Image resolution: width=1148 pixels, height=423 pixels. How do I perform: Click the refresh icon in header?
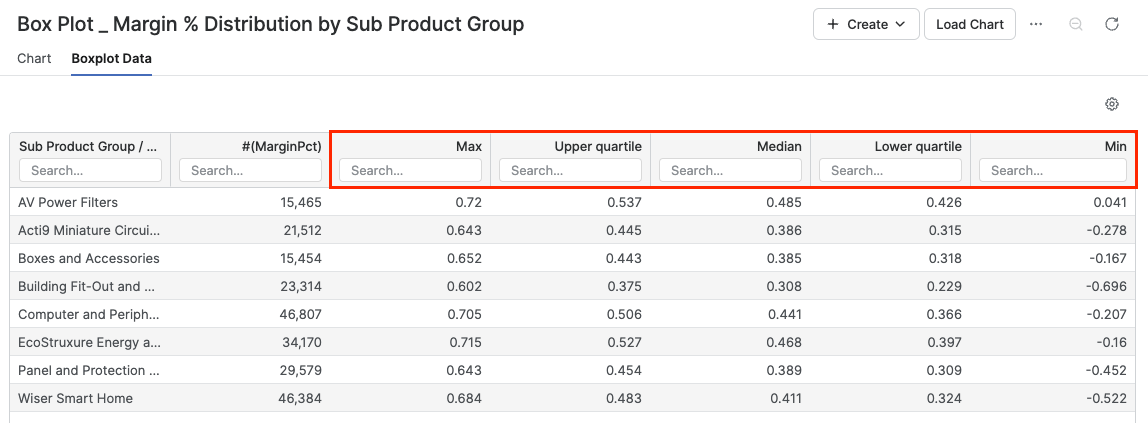point(1111,24)
